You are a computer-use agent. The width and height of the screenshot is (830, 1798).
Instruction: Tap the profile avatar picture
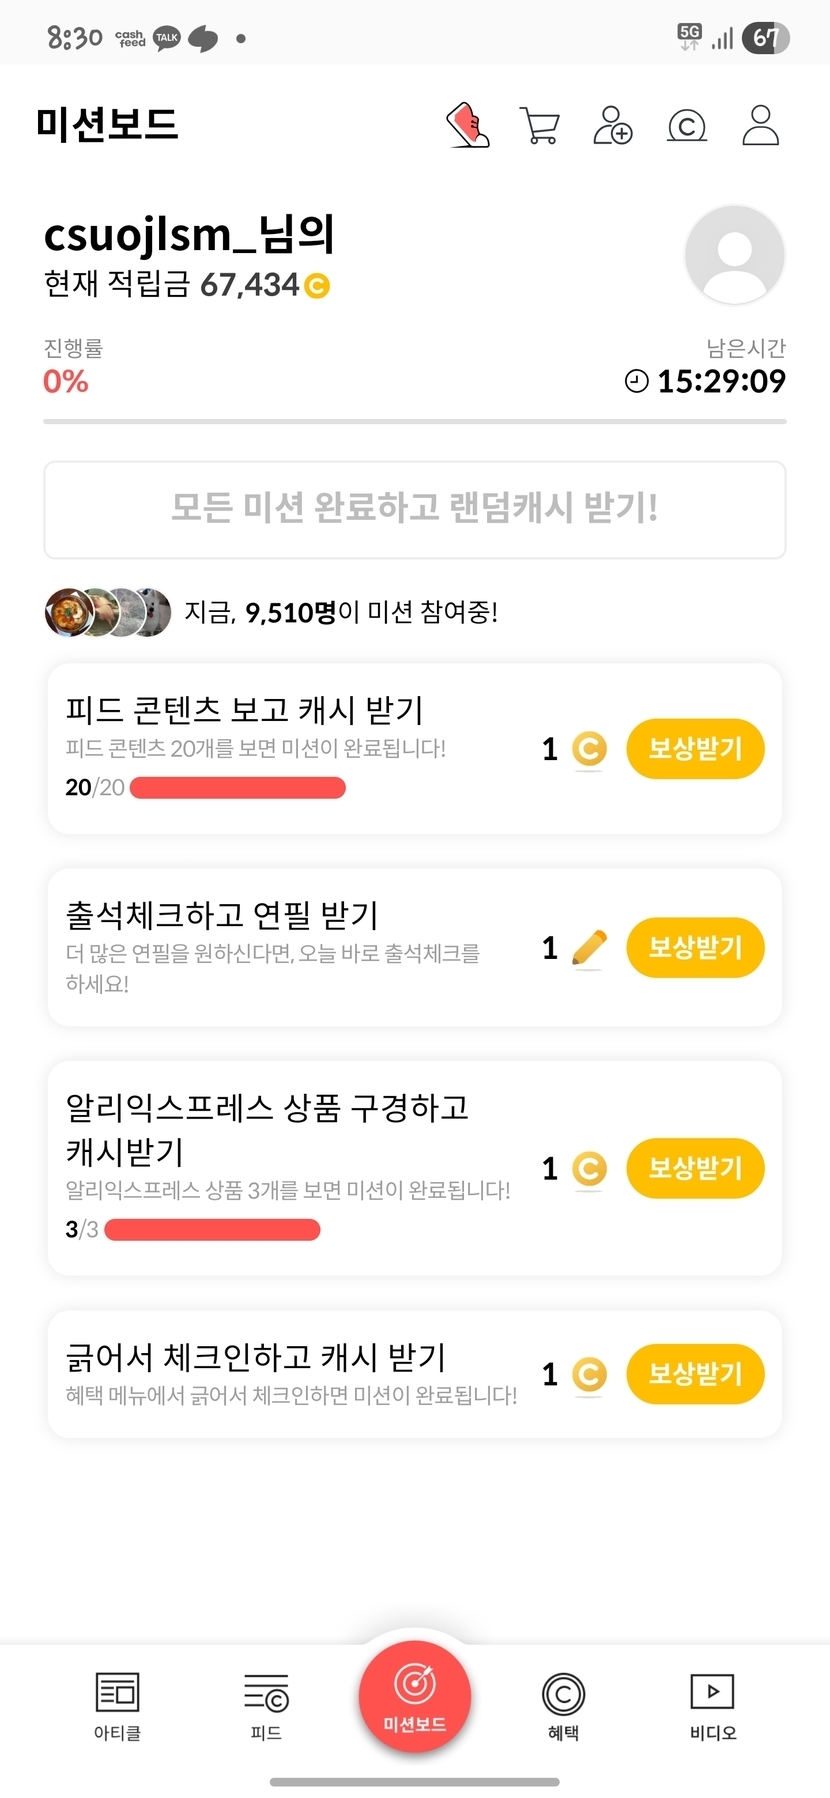pos(734,255)
